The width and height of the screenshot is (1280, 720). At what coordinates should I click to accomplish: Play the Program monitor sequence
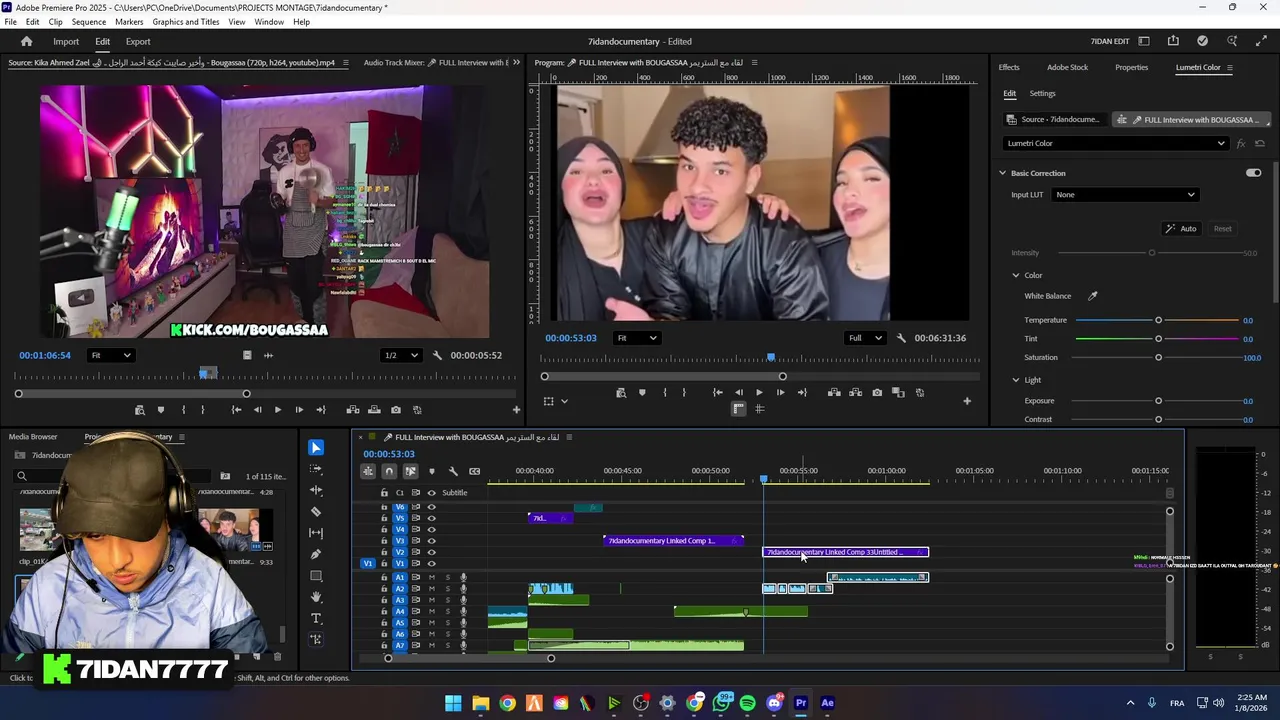coord(759,392)
